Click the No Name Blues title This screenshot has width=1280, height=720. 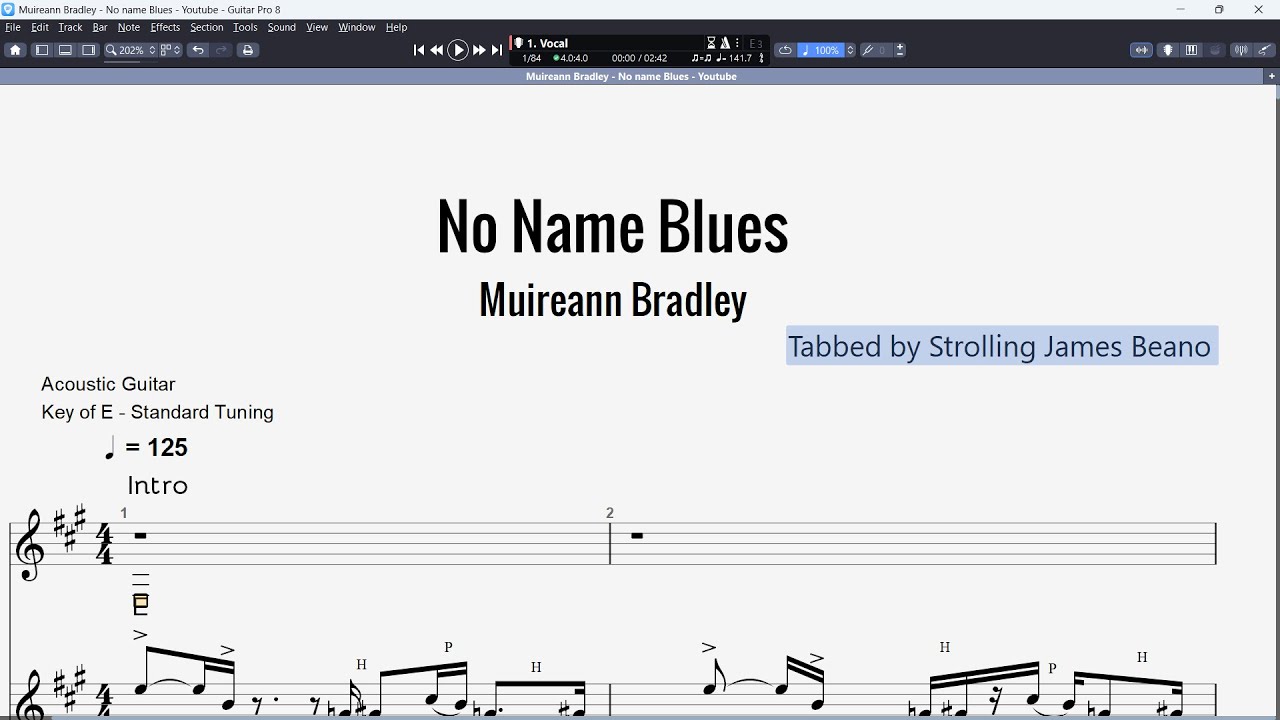613,226
